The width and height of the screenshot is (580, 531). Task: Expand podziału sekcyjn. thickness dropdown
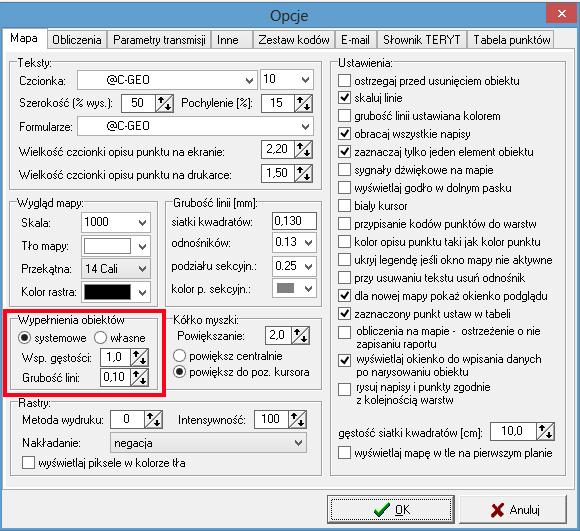click(x=308, y=266)
